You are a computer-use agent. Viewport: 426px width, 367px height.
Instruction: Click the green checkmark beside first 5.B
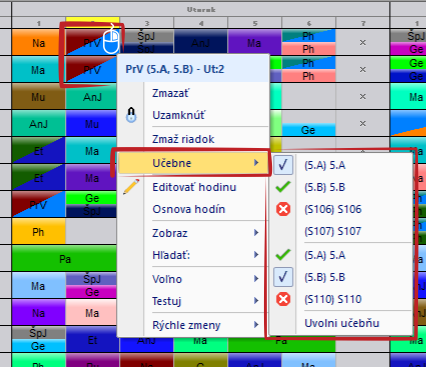pos(283,187)
